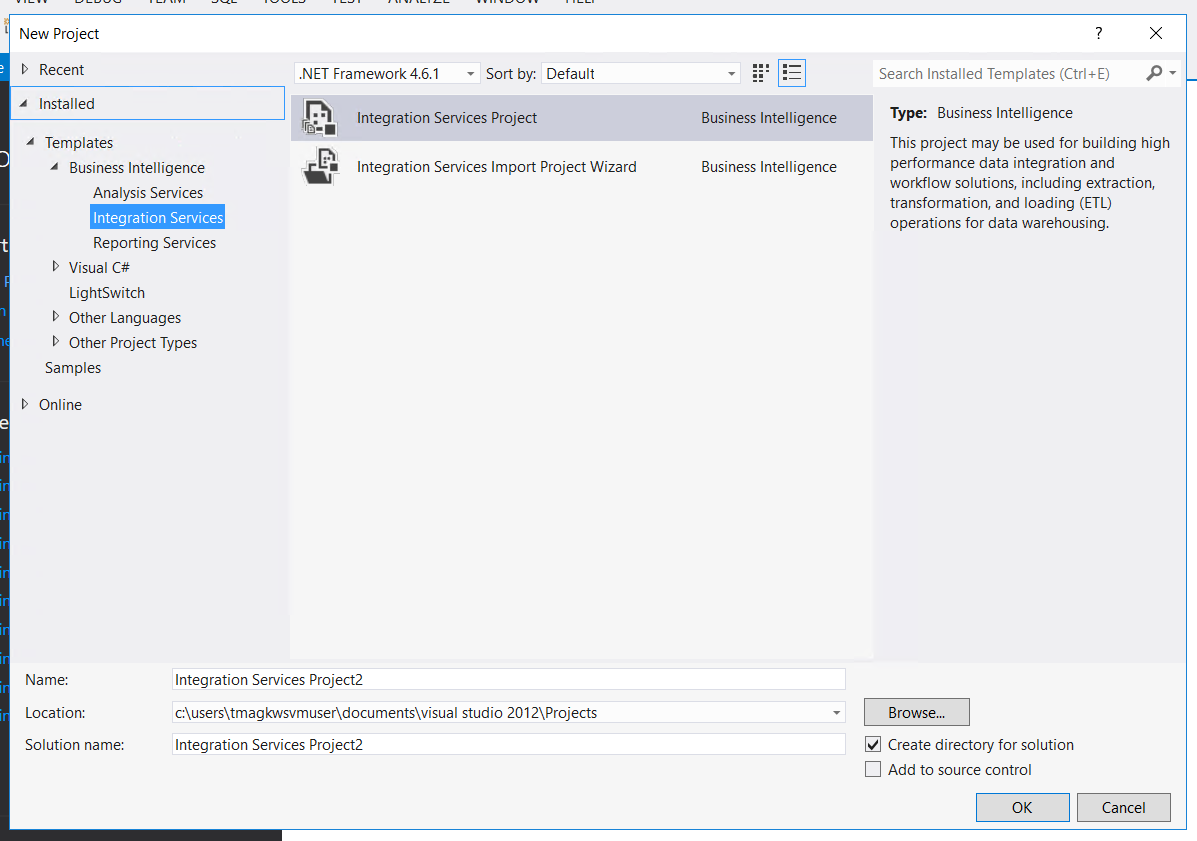This screenshot has height=841, width=1197.
Task: Click Other Project Types label
Action: 133,343
